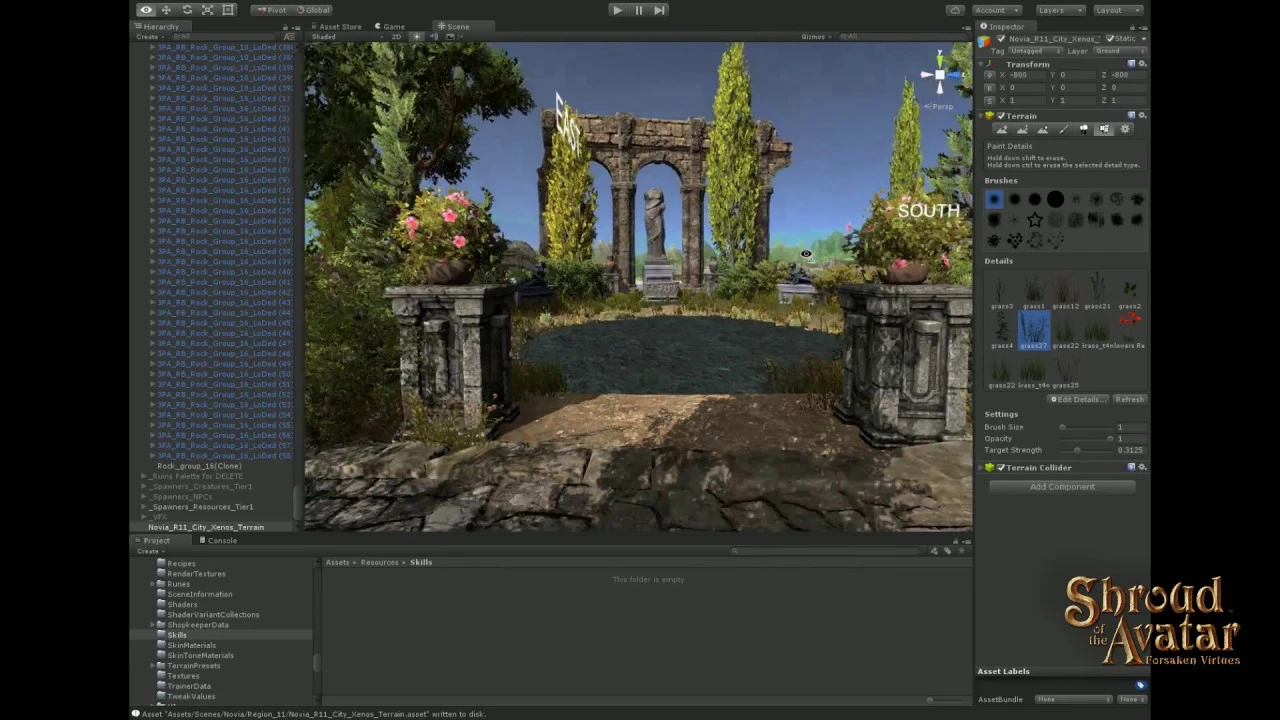Select the Smooth Height terrain tool

[x=1043, y=130]
